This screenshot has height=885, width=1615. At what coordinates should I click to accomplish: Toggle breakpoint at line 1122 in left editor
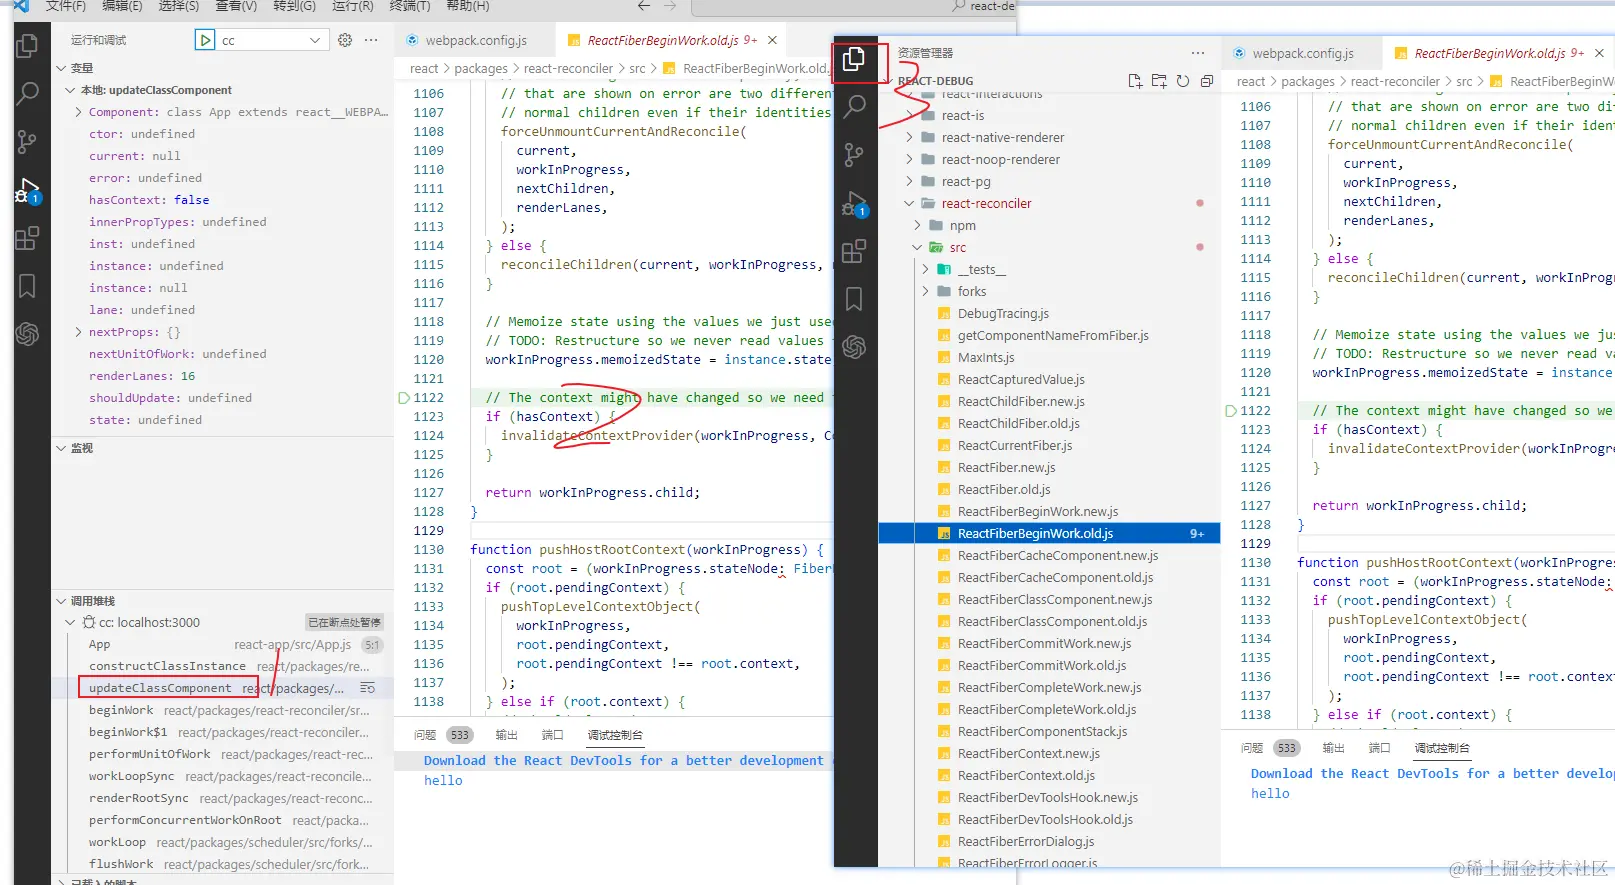point(404,398)
